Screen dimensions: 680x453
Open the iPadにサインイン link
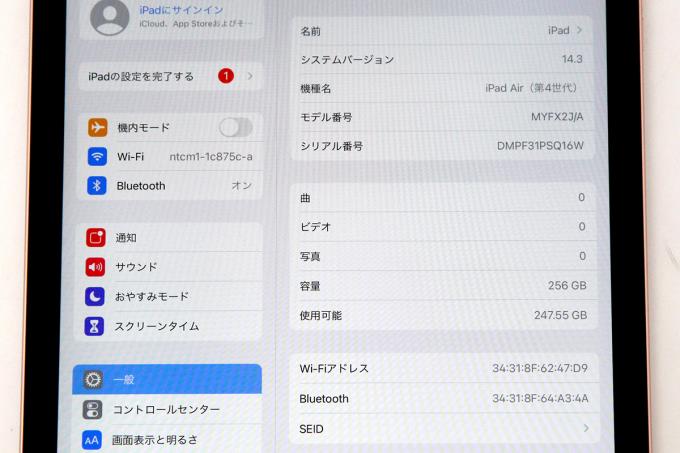tap(181, 10)
